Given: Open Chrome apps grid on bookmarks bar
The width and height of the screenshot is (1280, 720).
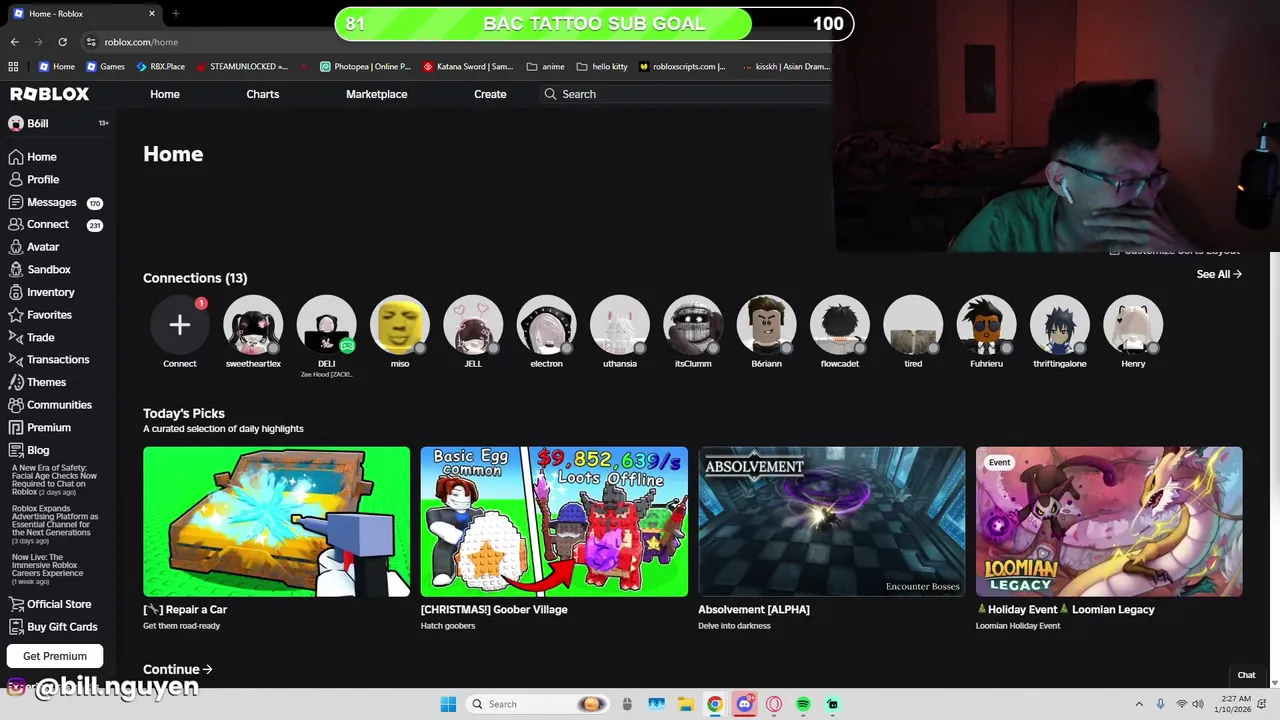Looking at the screenshot, I should click(13, 67).
